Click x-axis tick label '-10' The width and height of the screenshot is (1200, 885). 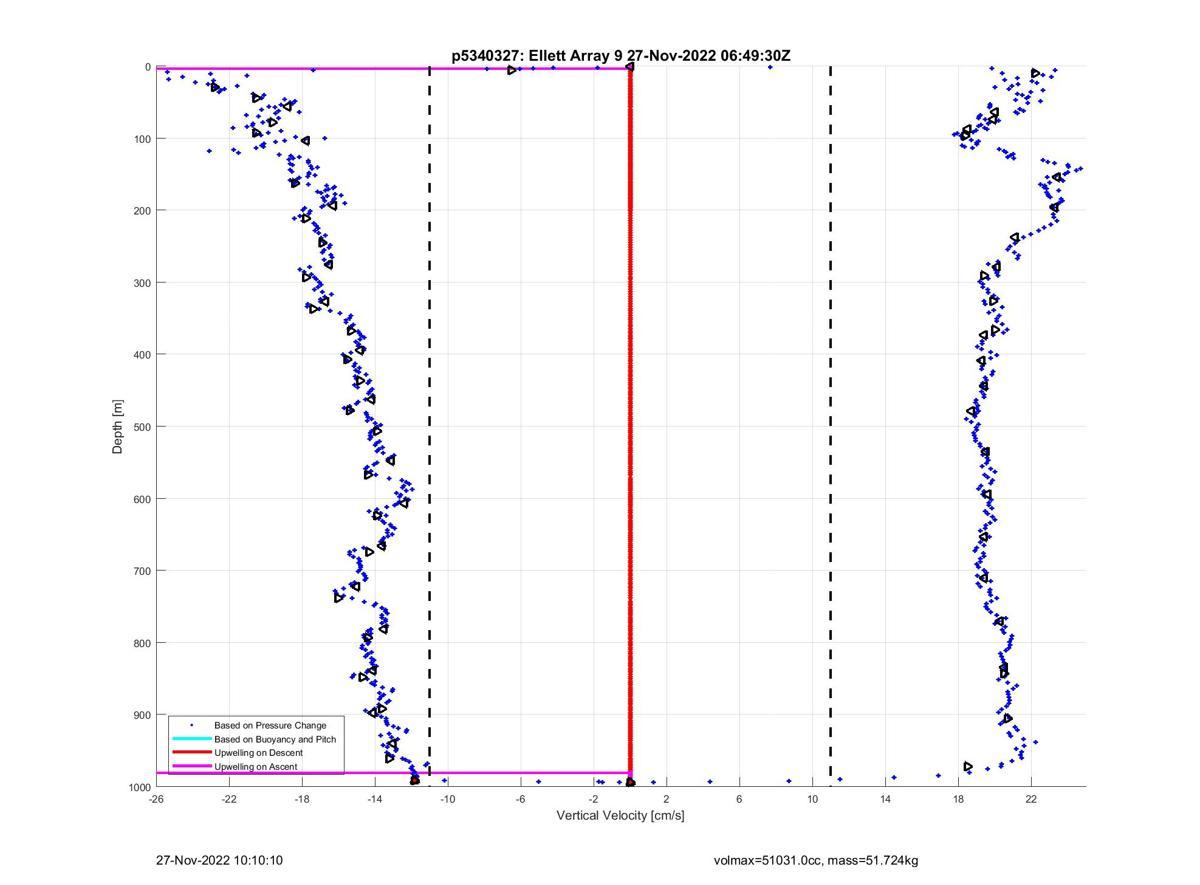(448, 799)
